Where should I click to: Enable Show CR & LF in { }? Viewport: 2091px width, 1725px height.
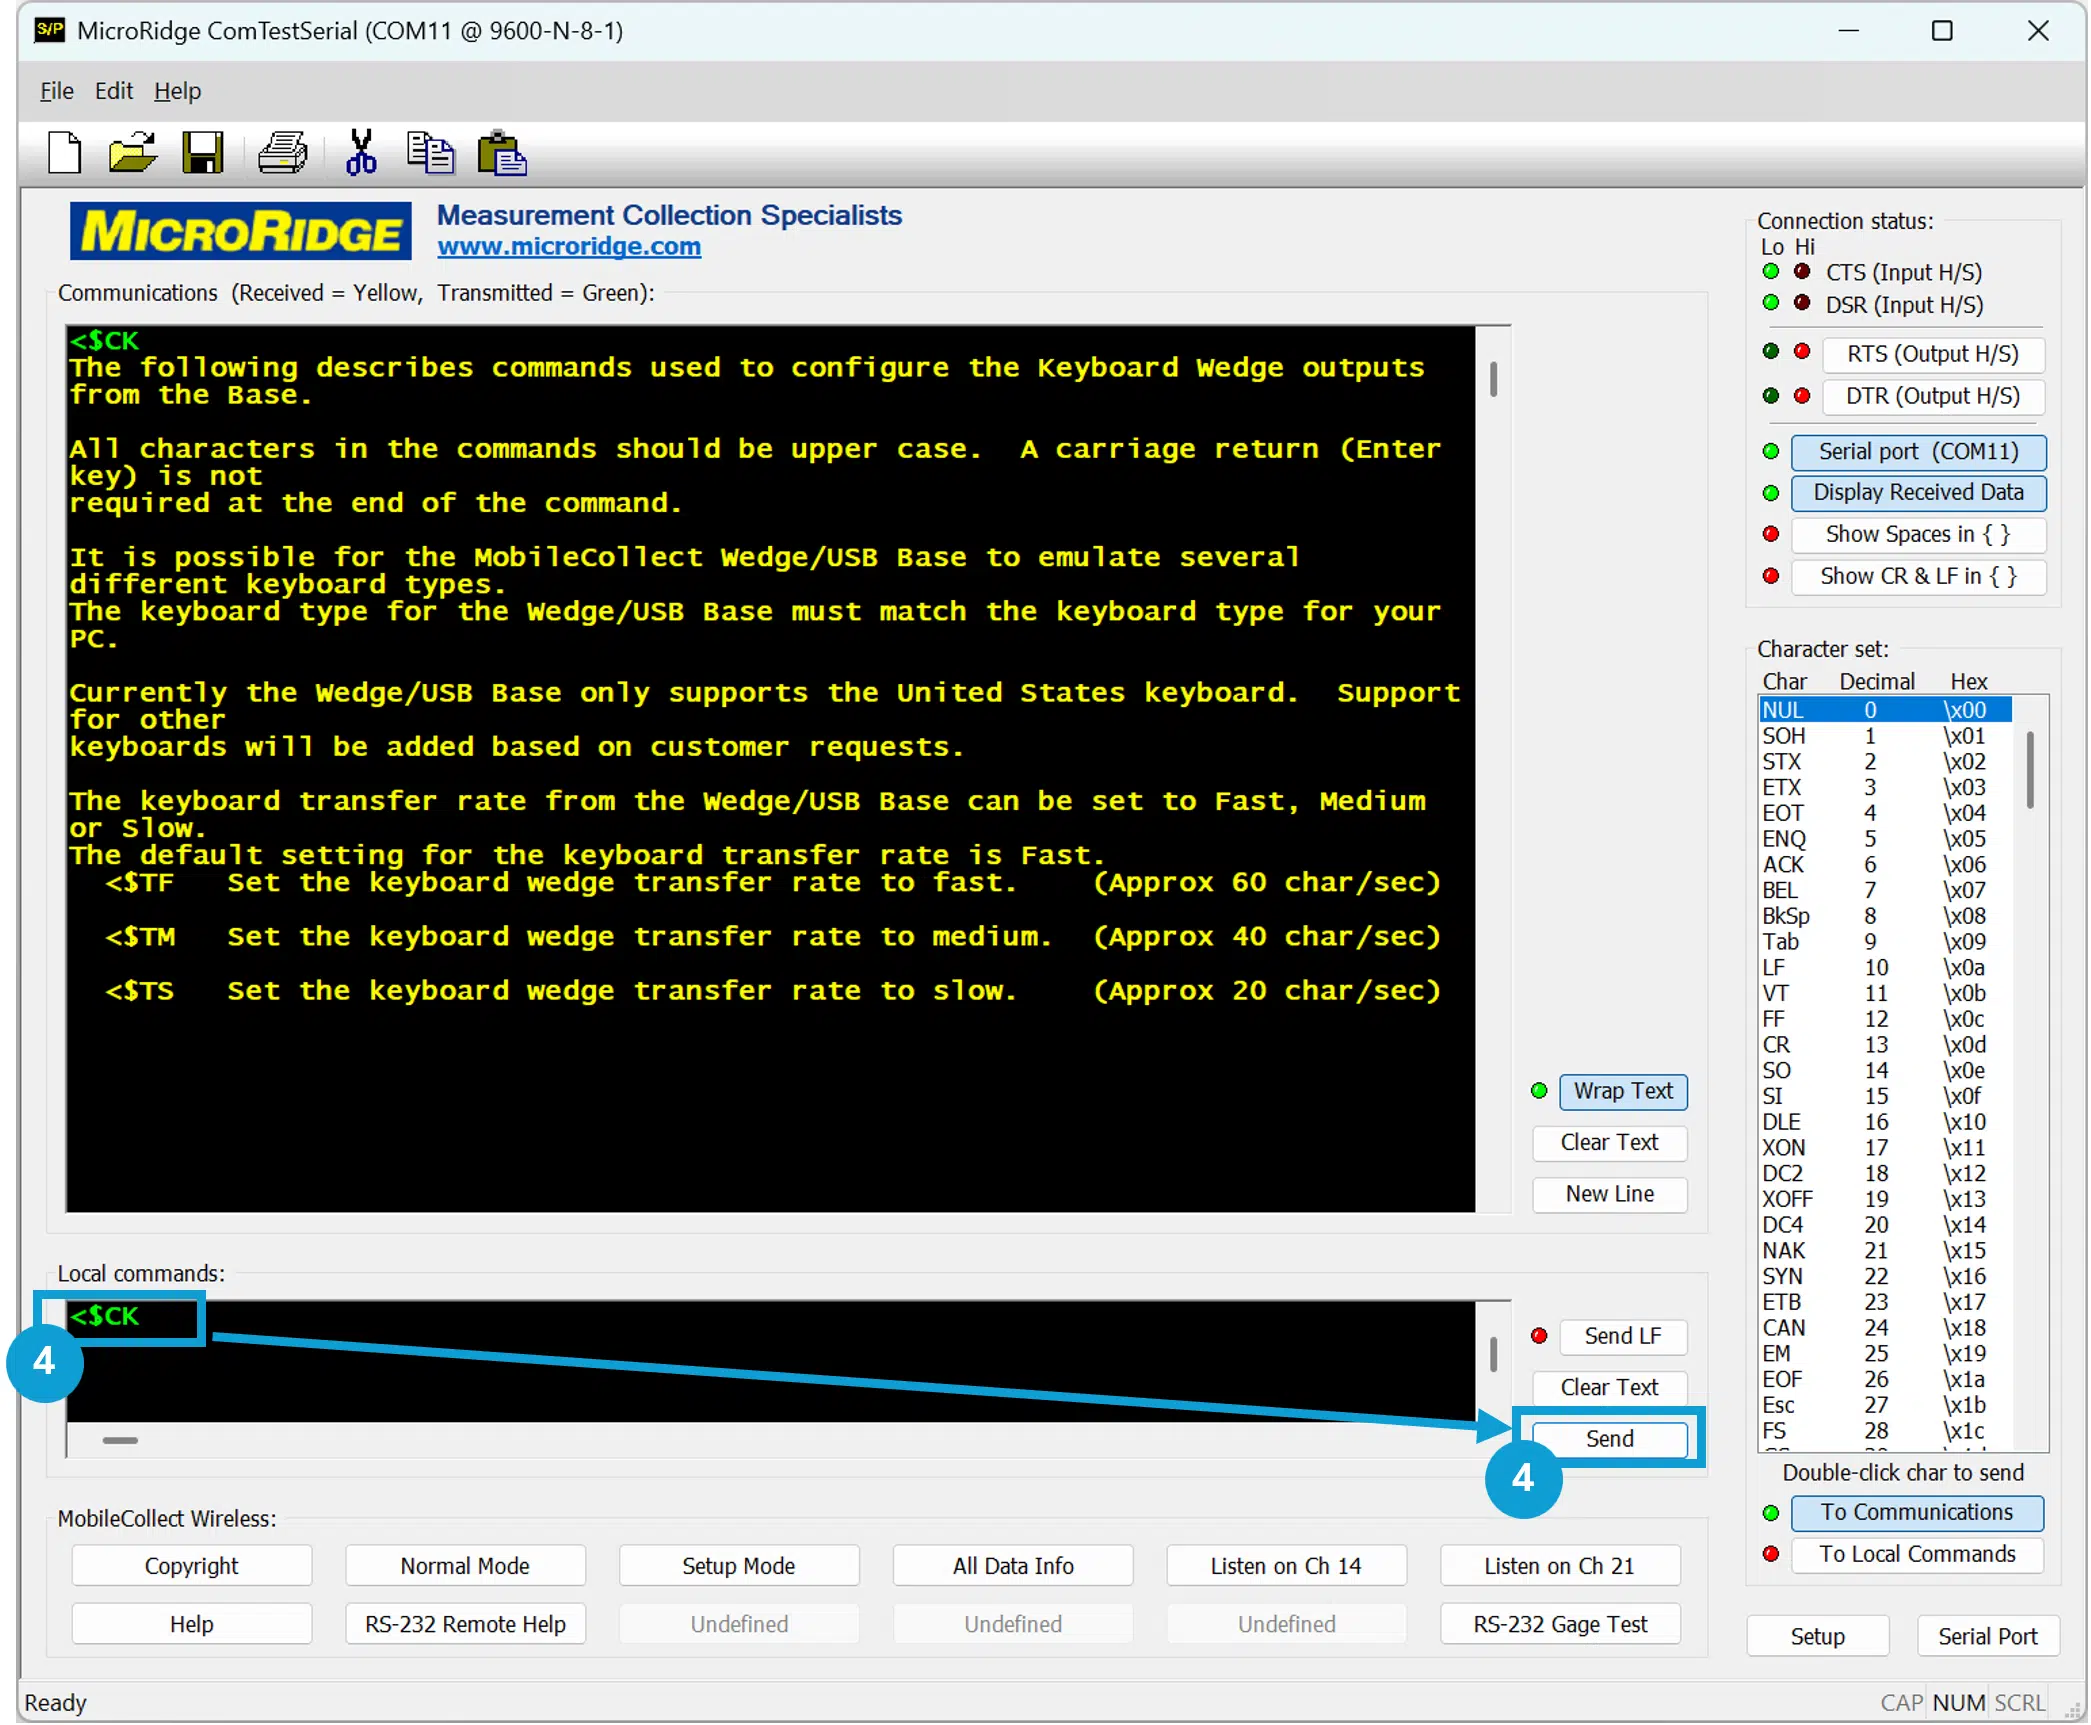(1918, 576)
